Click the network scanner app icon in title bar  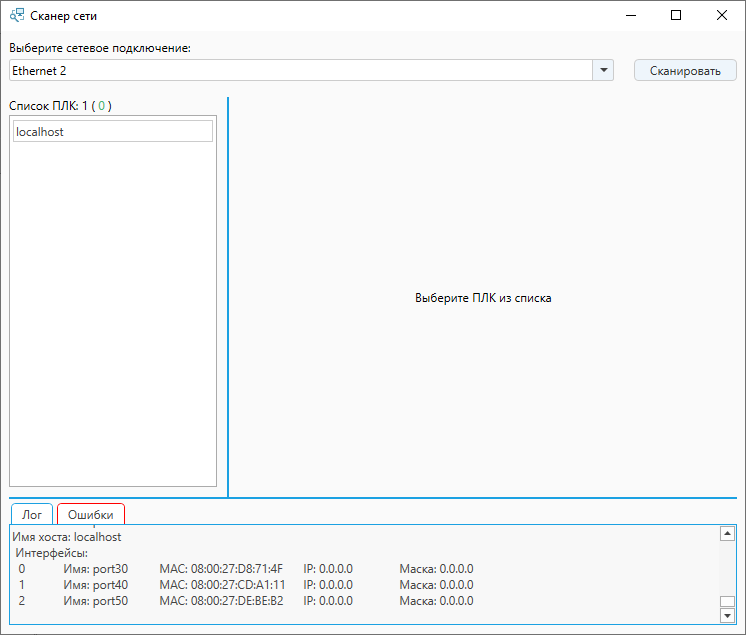[16, 16]
